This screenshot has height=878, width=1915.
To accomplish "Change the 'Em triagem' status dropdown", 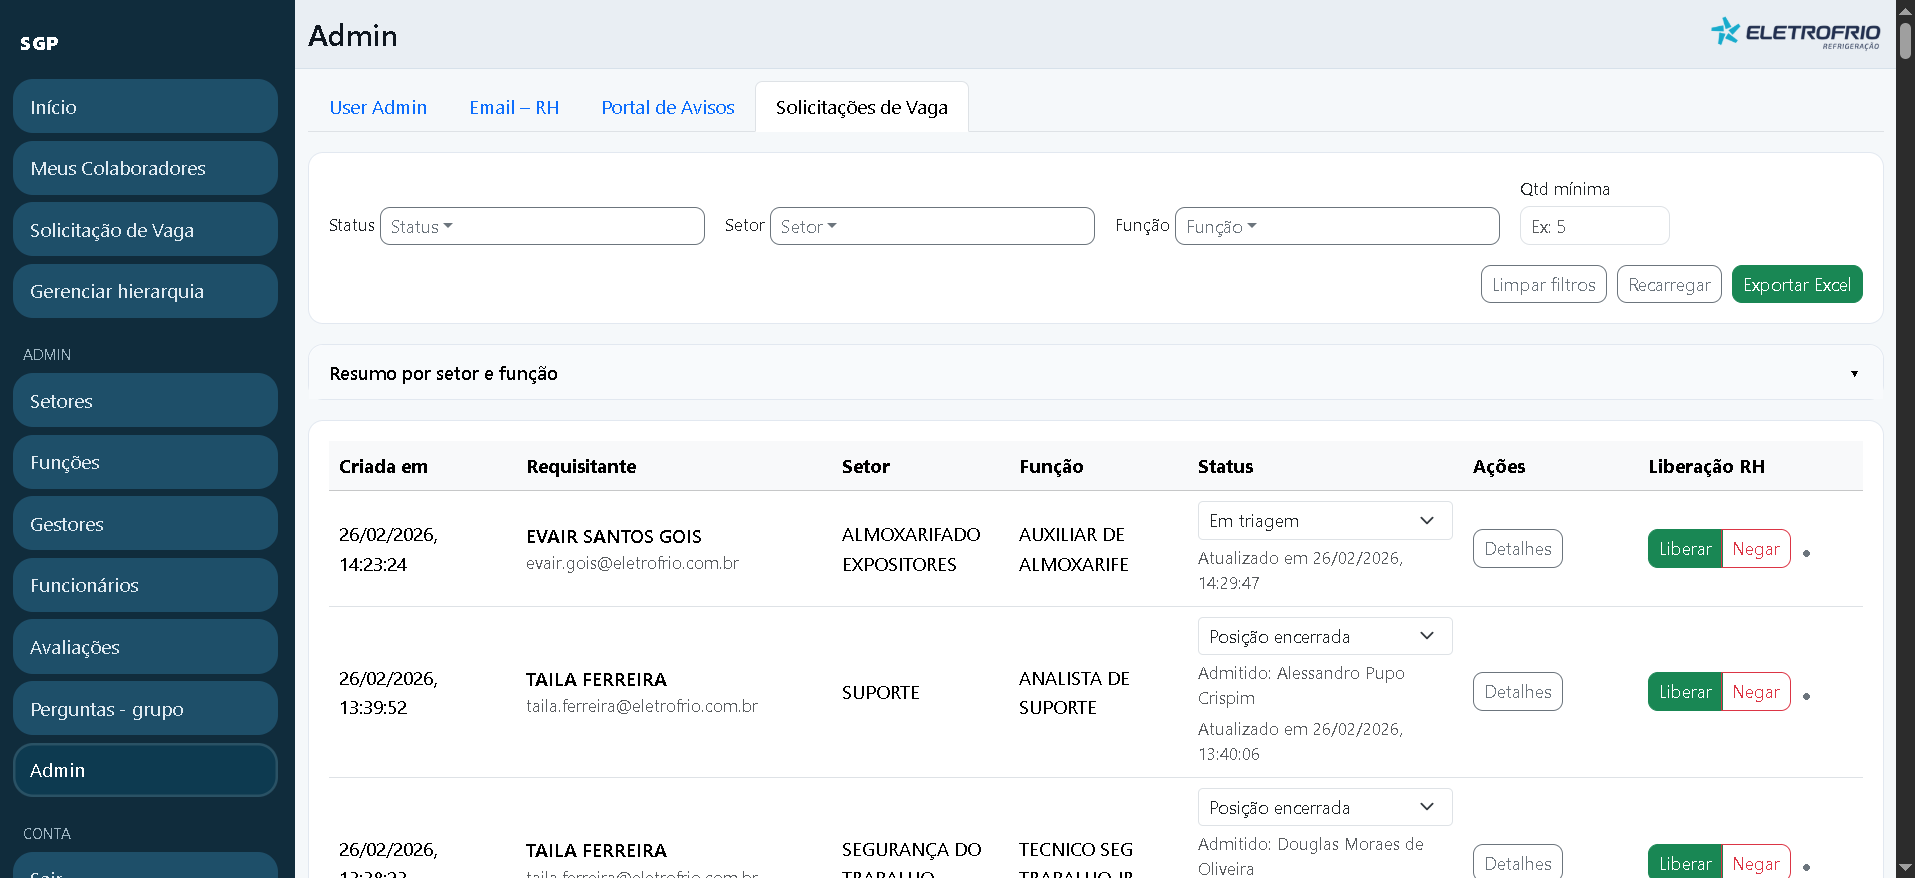I will click(x=1324, y=521).
